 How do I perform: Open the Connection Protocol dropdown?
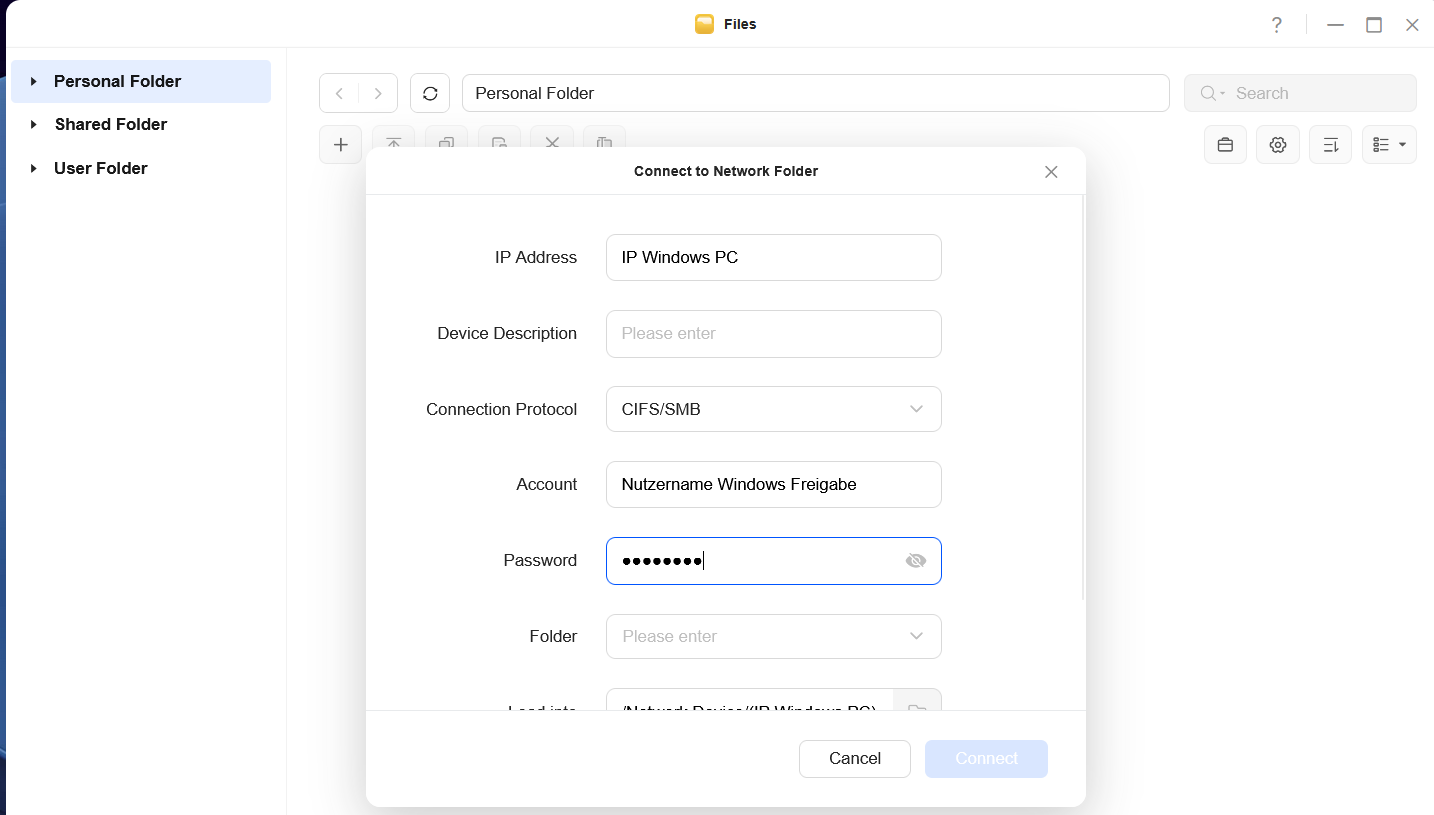tap(773, 409)
